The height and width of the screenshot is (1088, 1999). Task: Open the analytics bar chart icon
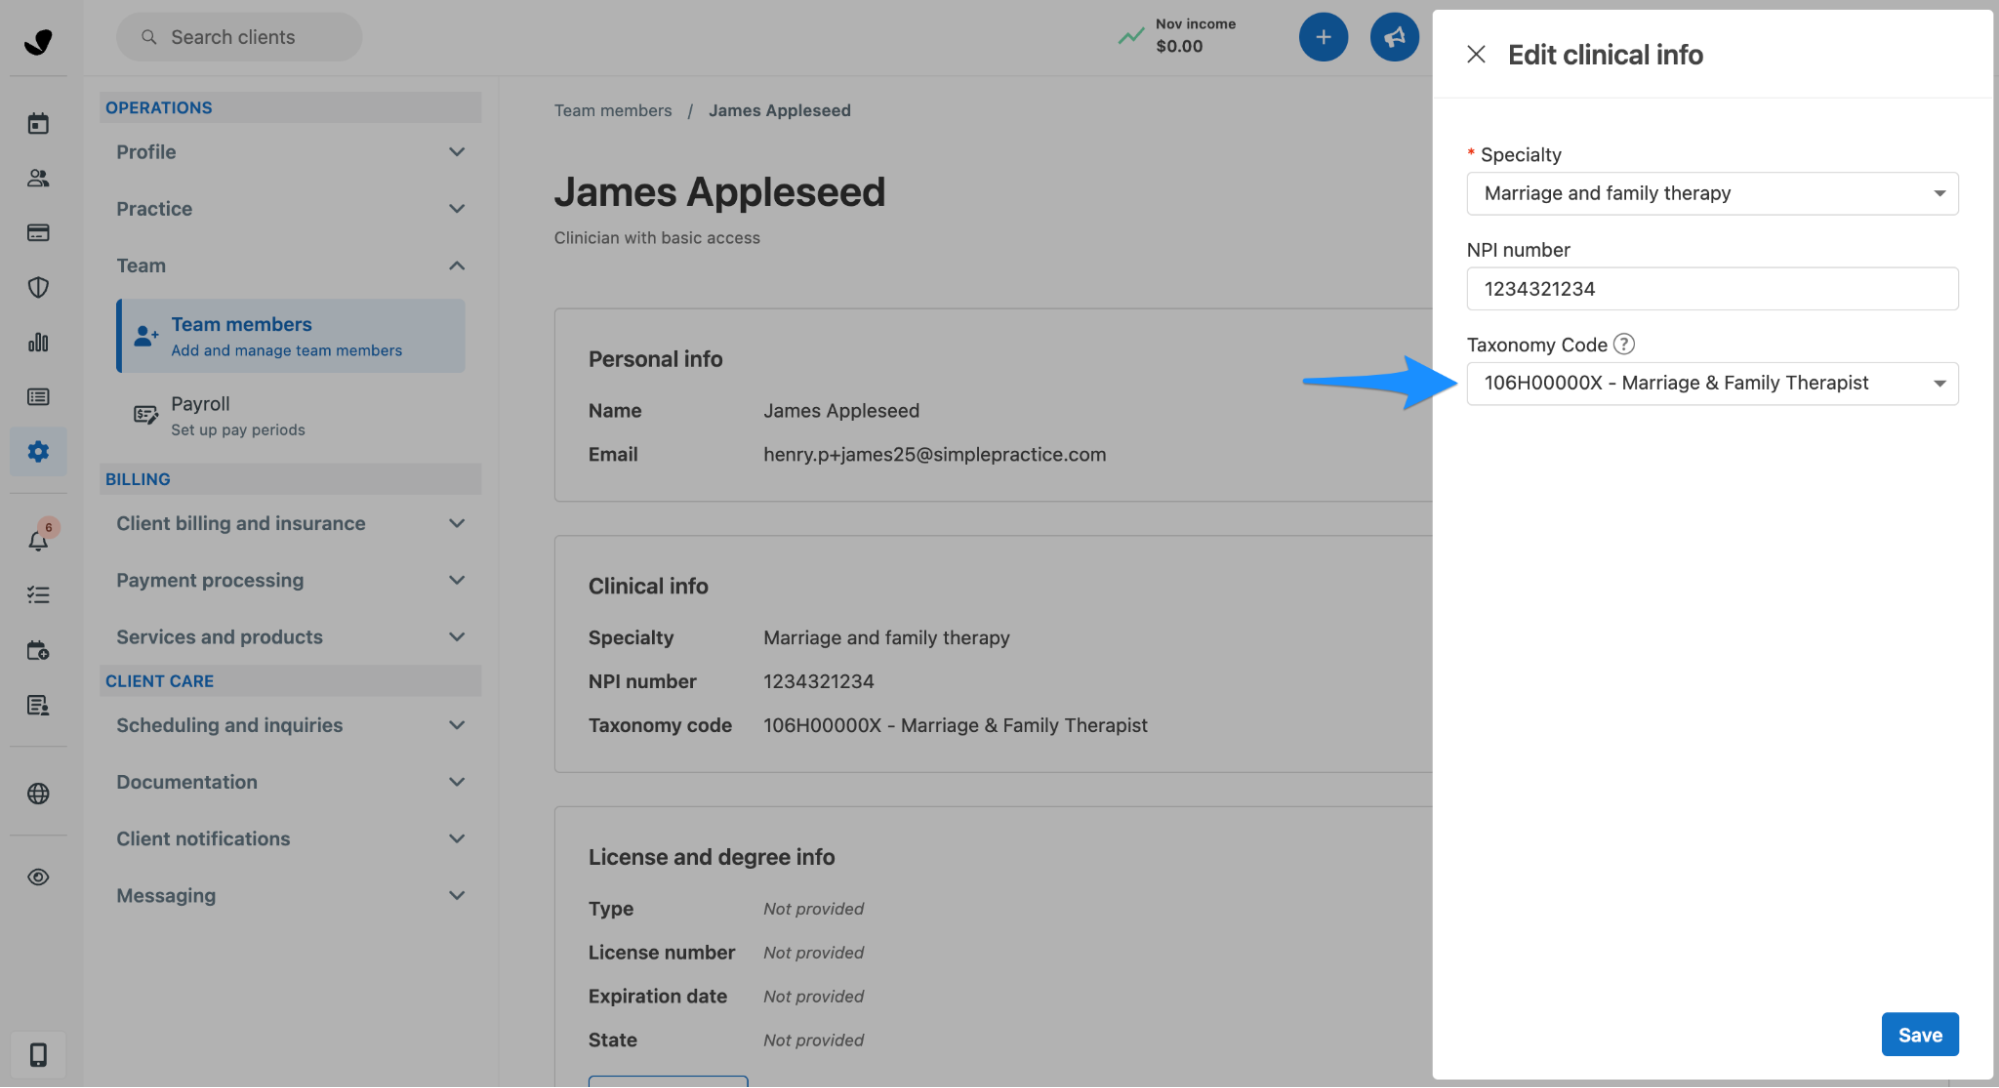[x=38, y=343]
